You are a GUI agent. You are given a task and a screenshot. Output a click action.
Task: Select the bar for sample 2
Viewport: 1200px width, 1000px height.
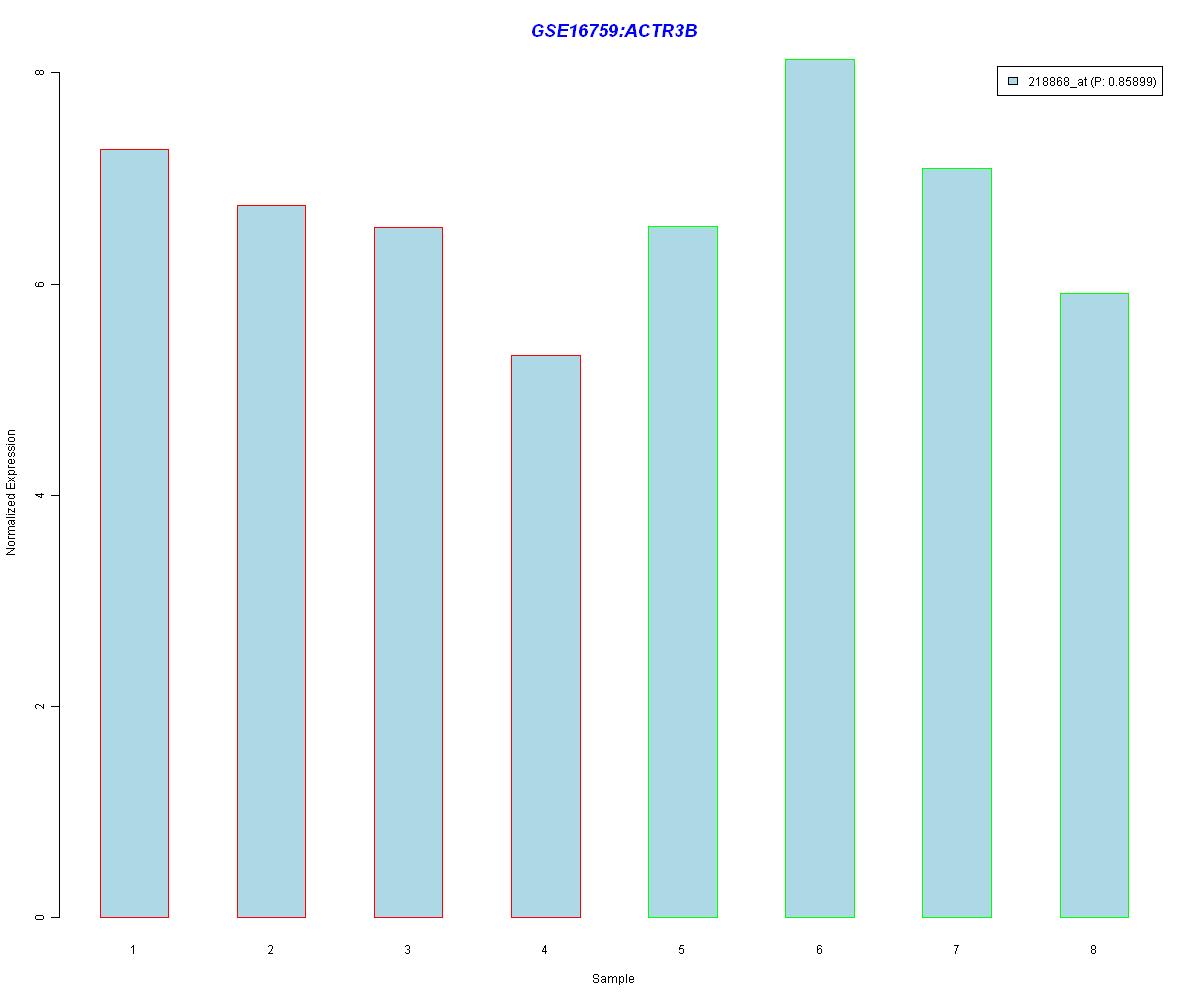[271, 561]
